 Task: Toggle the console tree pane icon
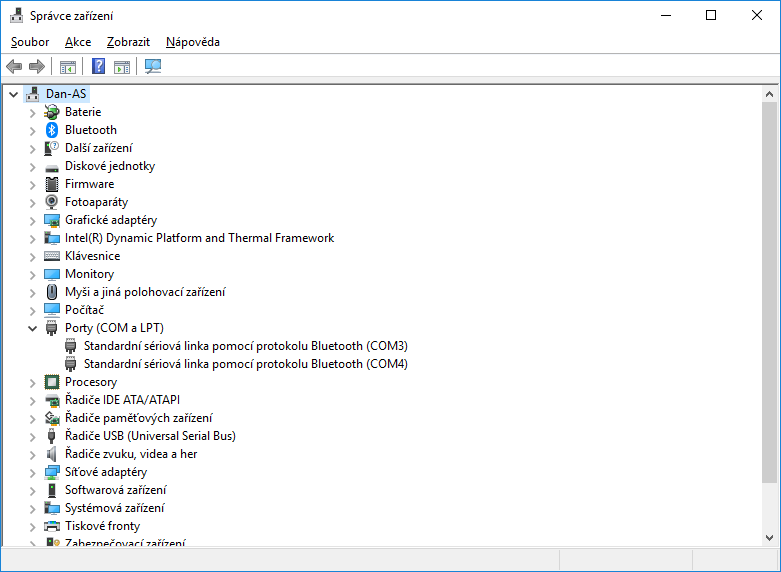[x=68, y=66]
